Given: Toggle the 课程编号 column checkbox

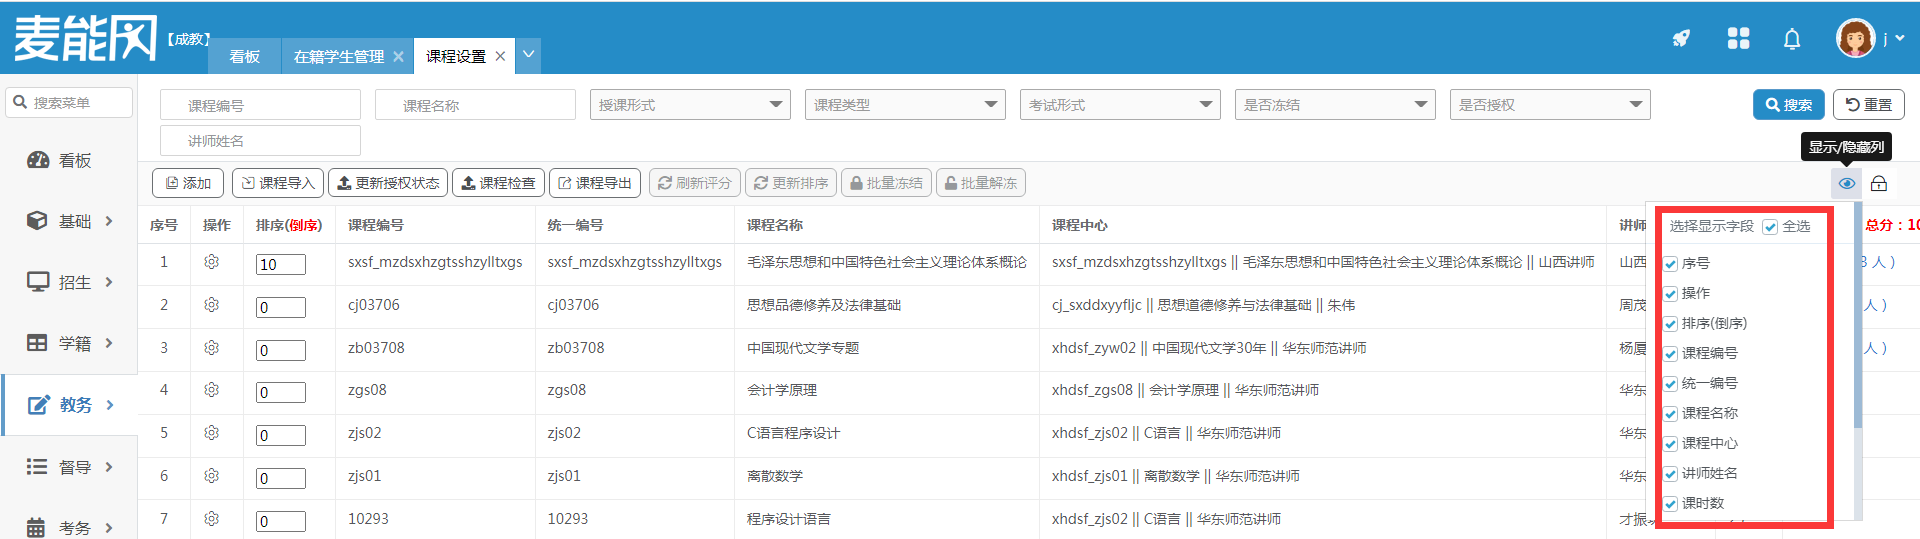Looking at the screenshot, I should coord(1671,354).
